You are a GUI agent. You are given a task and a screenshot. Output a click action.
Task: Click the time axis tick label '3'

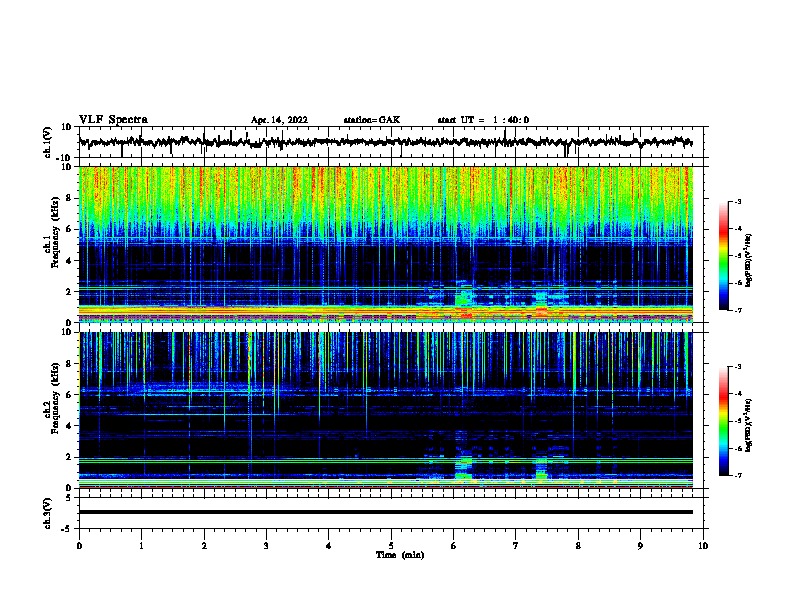[266, 546]
